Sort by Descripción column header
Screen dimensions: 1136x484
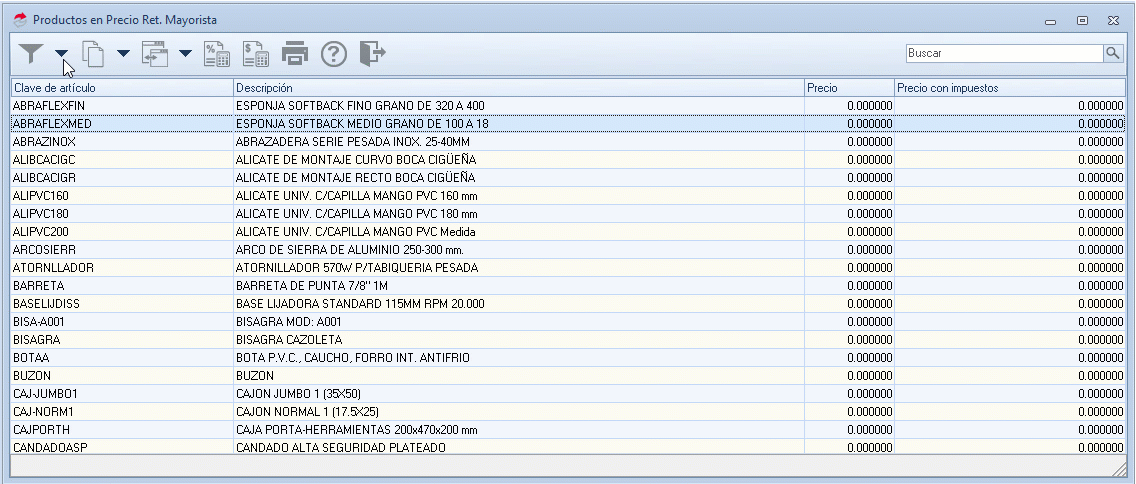pyautogui.click(x=518, y=88)
